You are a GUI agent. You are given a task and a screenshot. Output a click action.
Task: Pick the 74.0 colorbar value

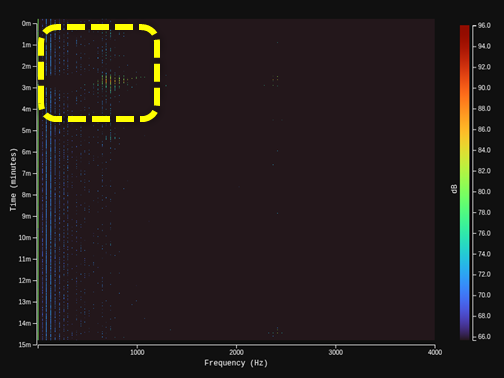[x=484, y=254]
